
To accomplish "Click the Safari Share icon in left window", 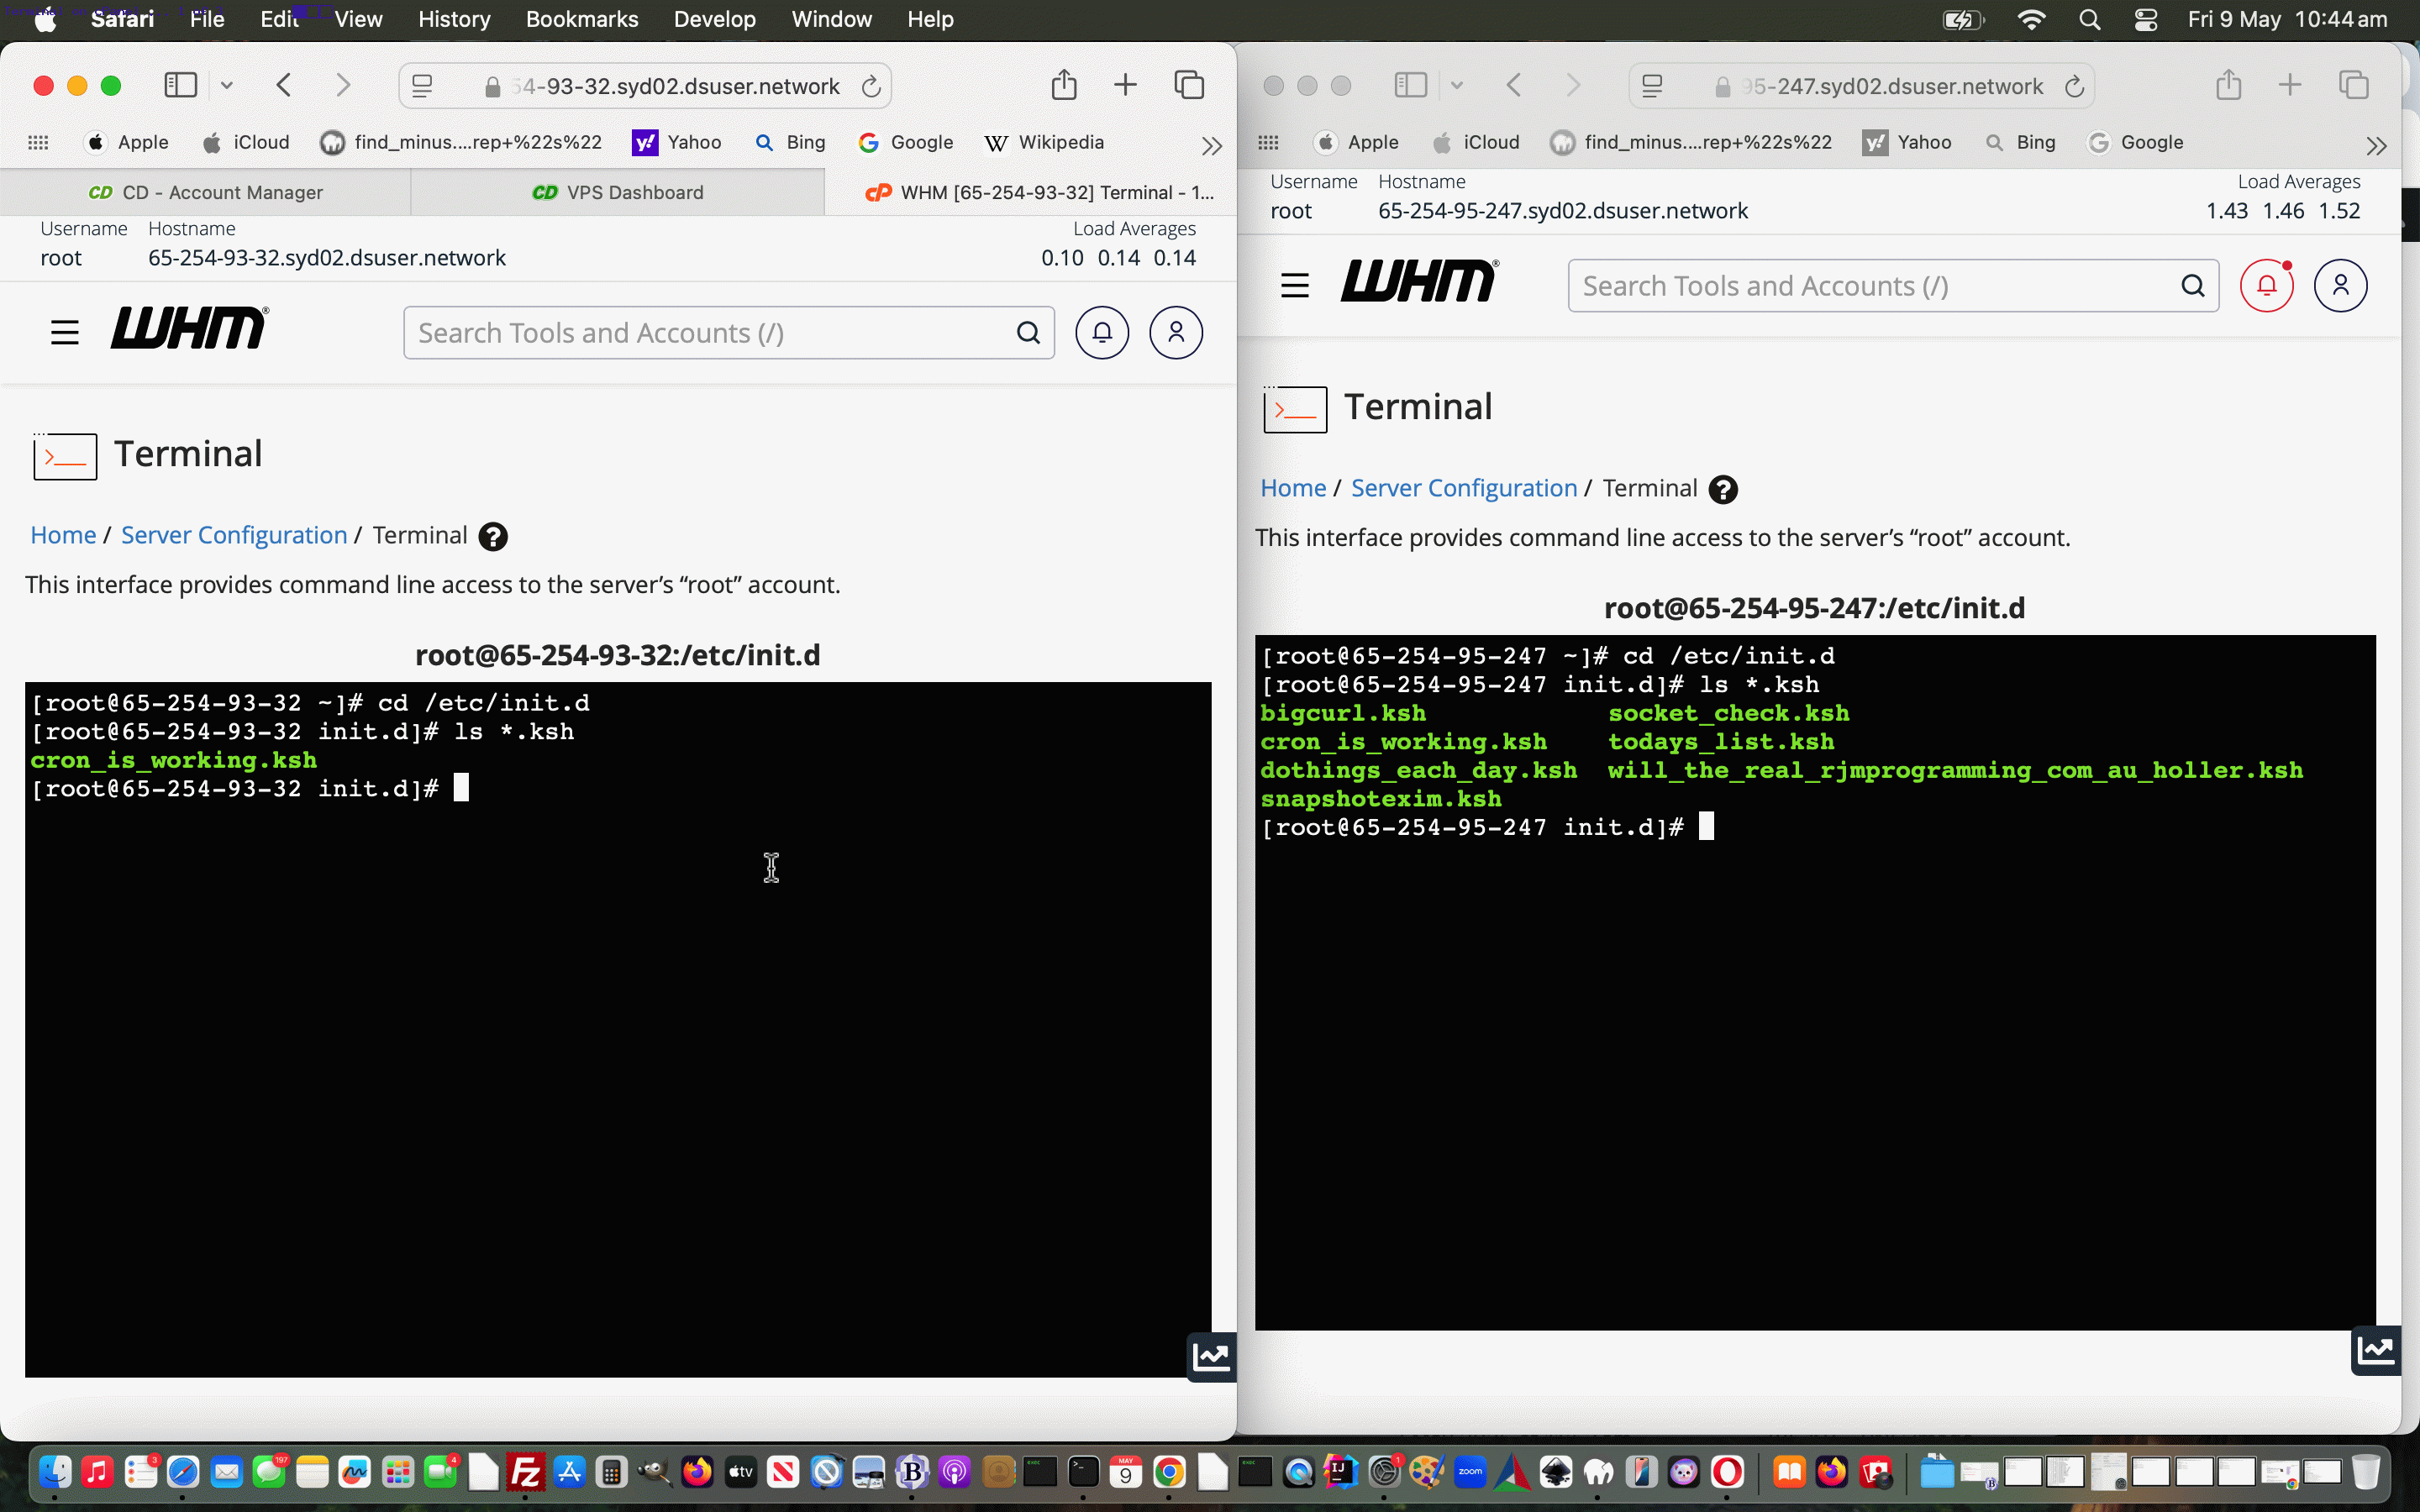I will pyautogui.click(x=1064, y=85).
